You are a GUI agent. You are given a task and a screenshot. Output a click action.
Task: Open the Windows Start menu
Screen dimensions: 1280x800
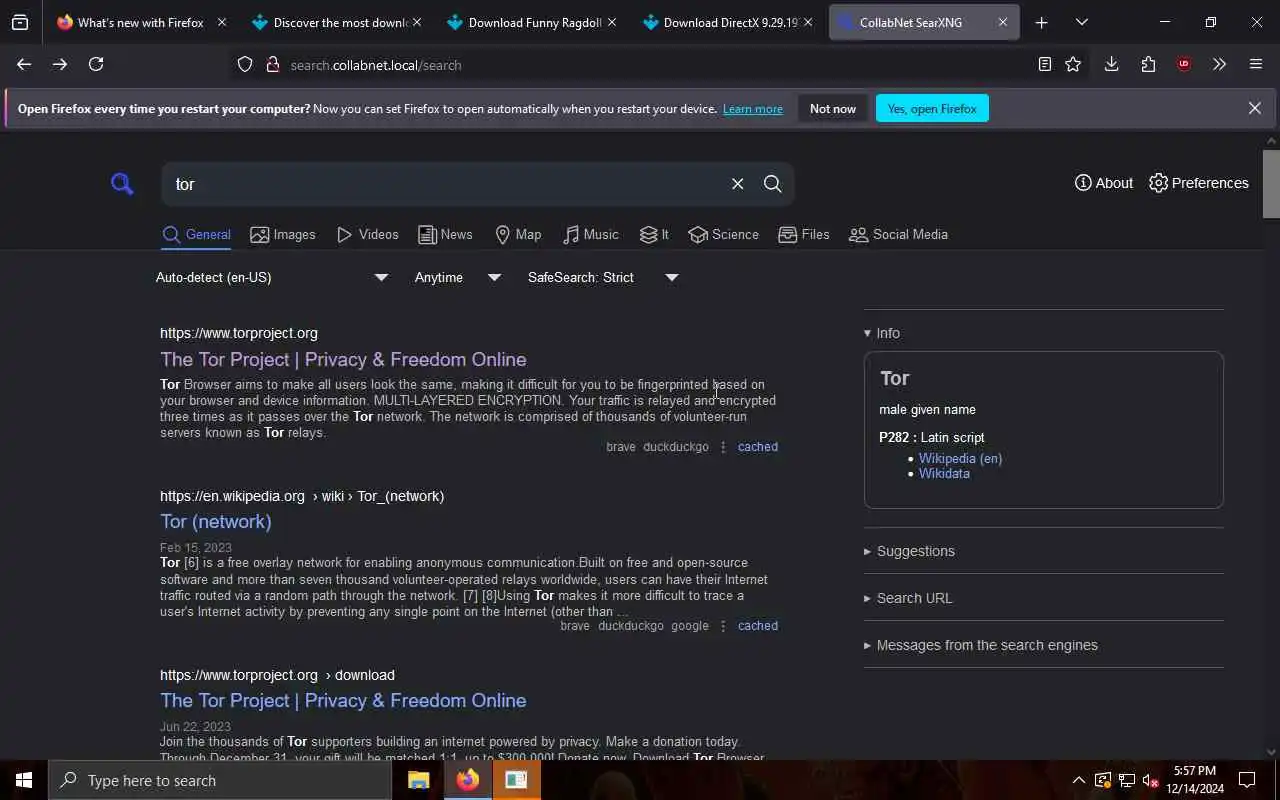[24, 780]
